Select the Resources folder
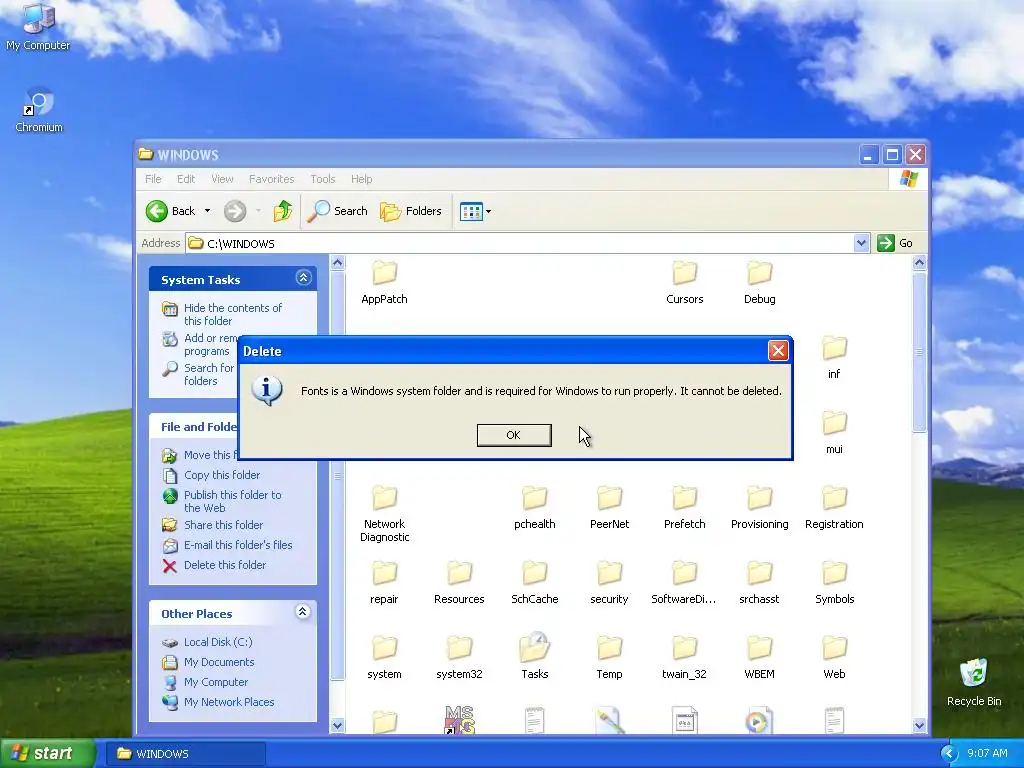This screenshot has width=1024, height=768. (x=459, y=583)
